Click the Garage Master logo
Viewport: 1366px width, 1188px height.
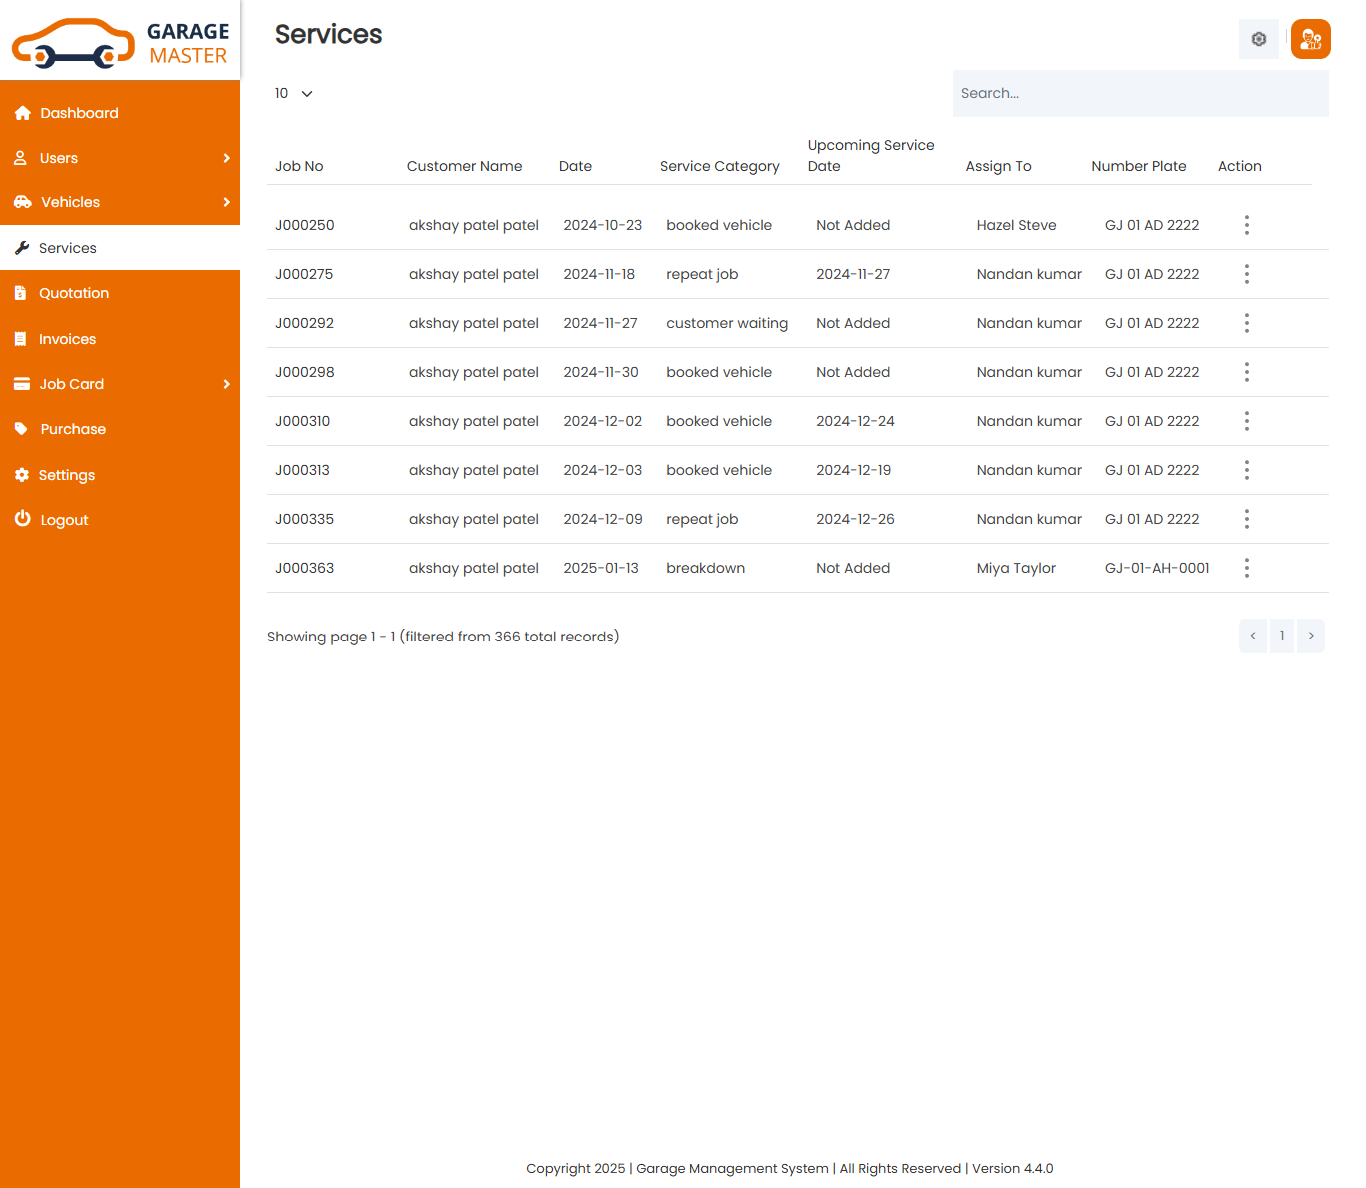point(120,42)
